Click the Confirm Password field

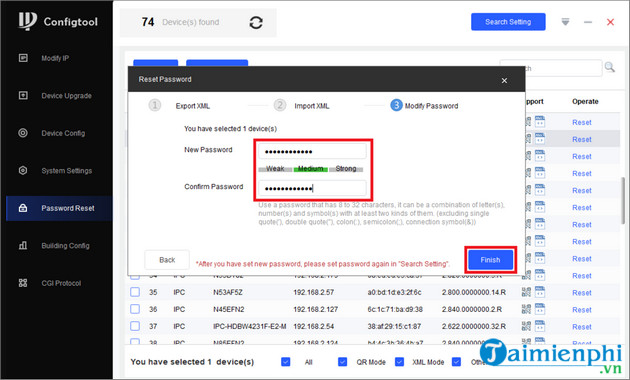pos(312,188)
